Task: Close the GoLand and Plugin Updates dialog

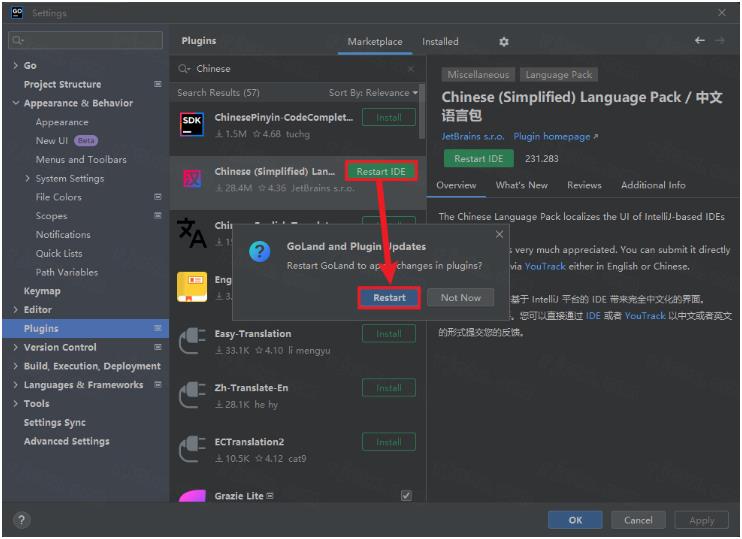Action: click(499, 234)
